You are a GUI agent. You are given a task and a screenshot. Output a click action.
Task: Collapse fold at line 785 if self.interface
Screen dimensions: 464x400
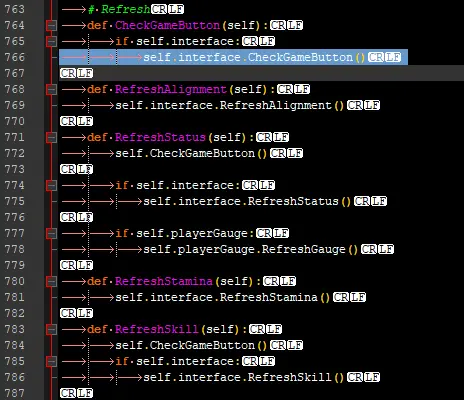[x=52, y=361]
